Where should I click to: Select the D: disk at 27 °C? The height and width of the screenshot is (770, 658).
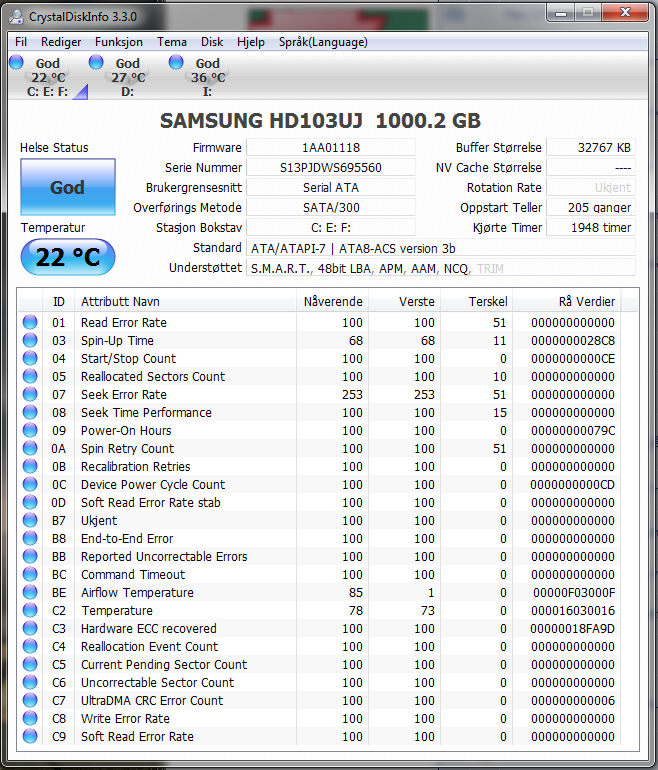click(127, 77)
